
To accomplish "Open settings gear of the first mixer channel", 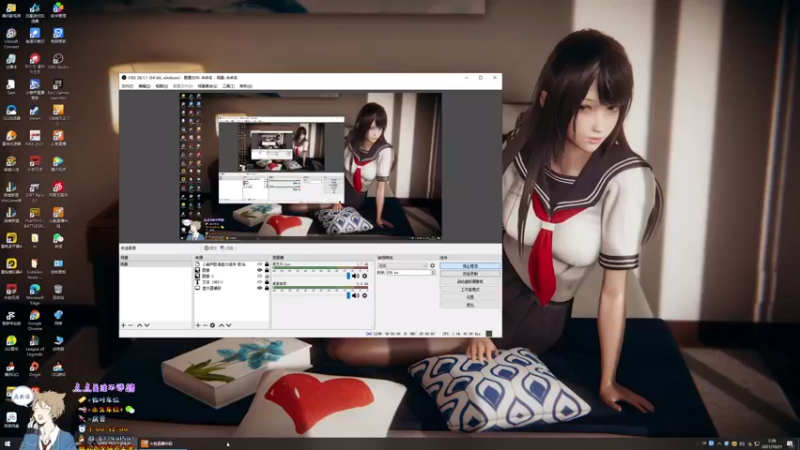I will pyautogui.click(x=364, y=276).
